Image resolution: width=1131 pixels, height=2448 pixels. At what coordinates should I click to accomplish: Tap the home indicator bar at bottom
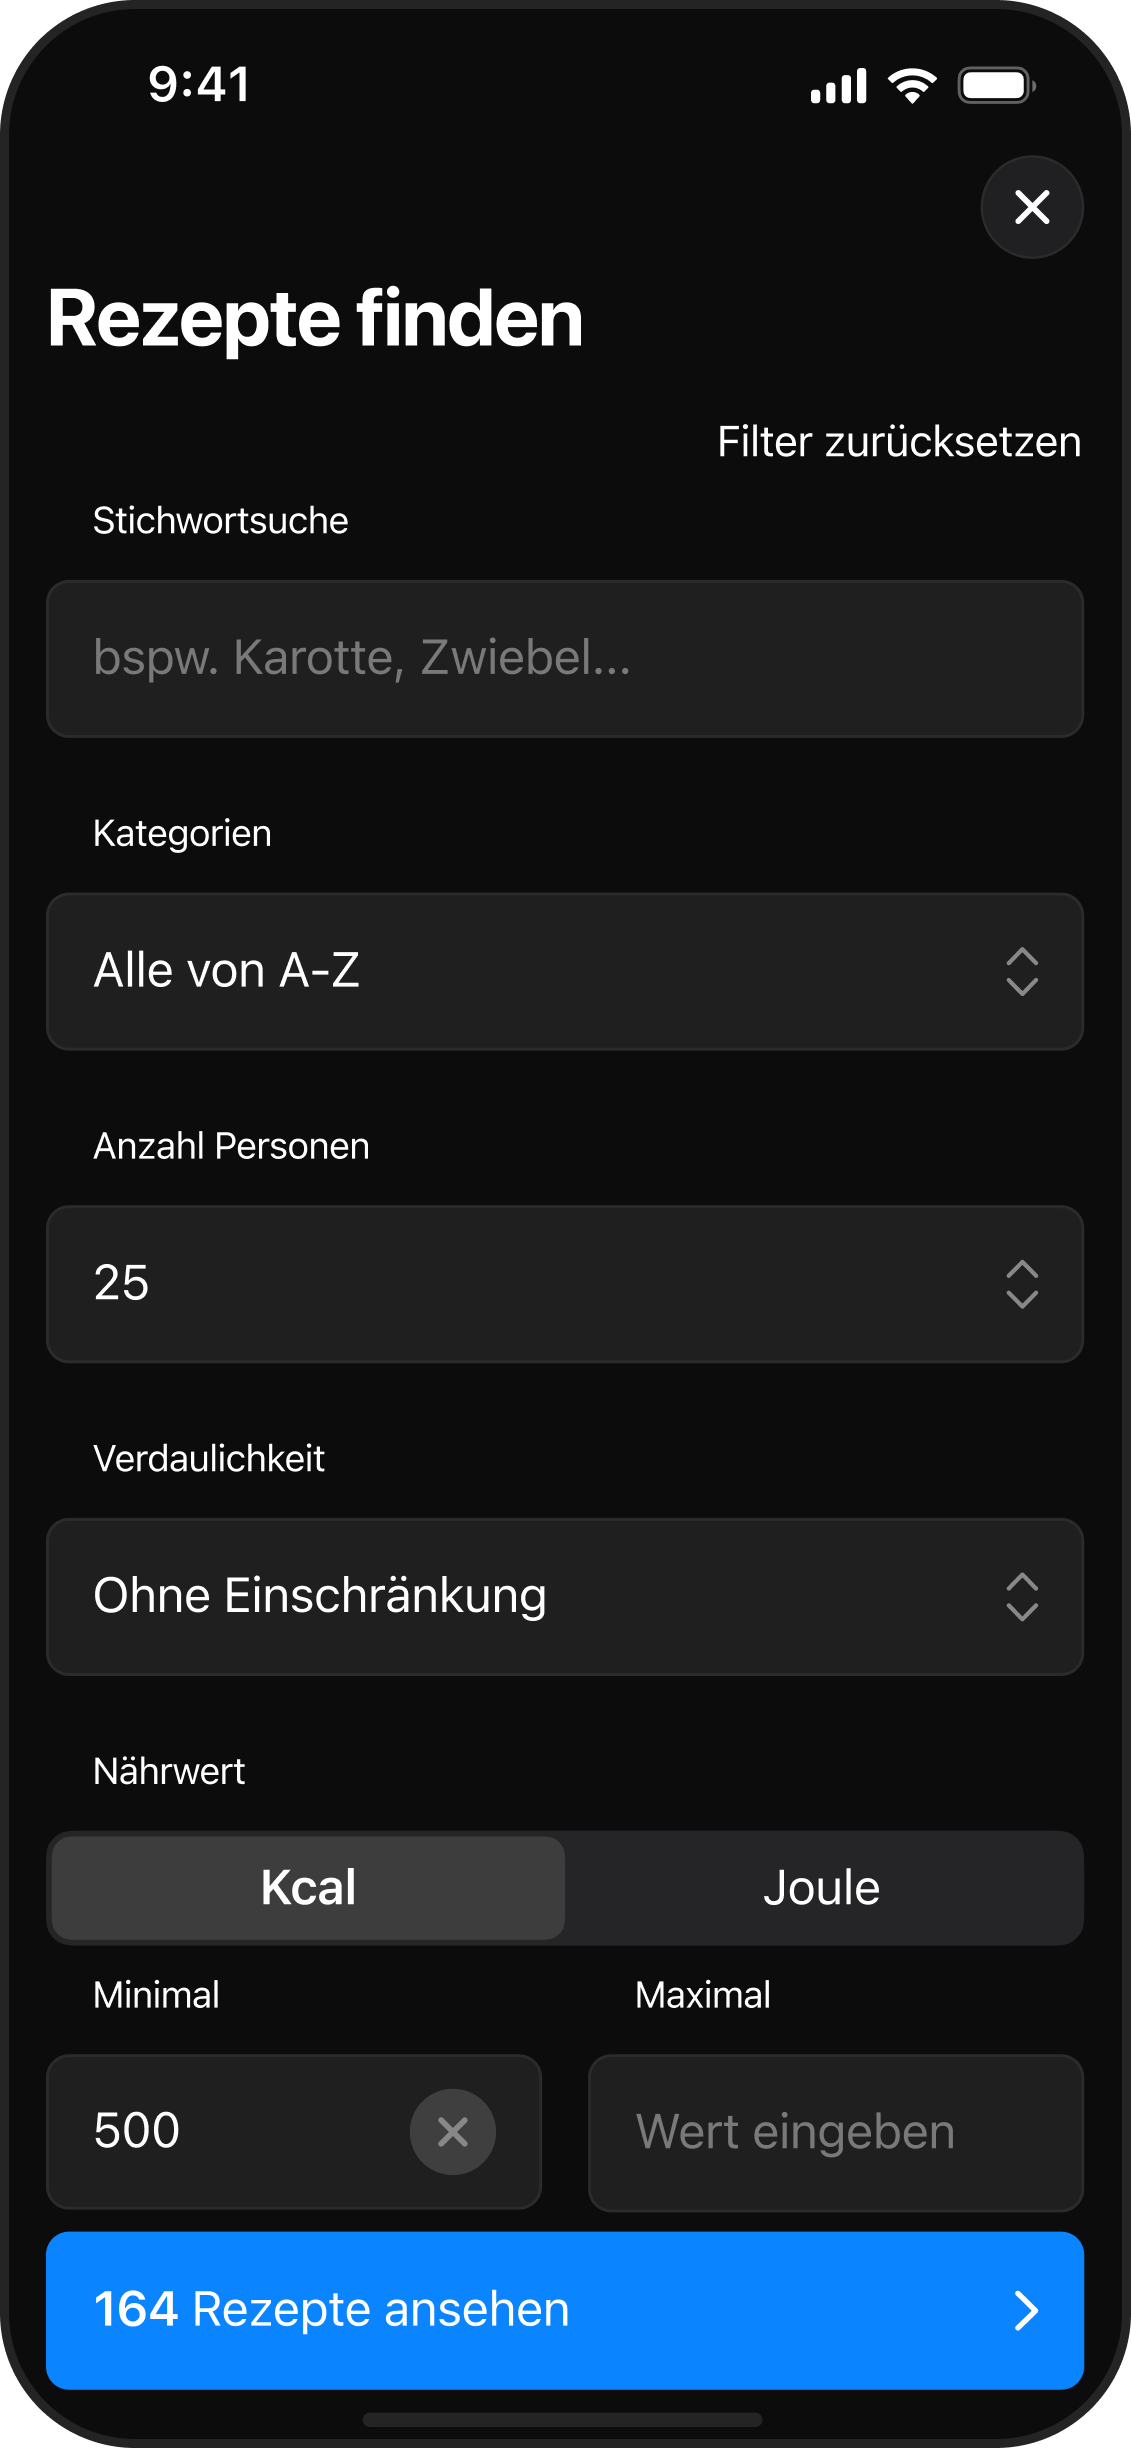563,2419
